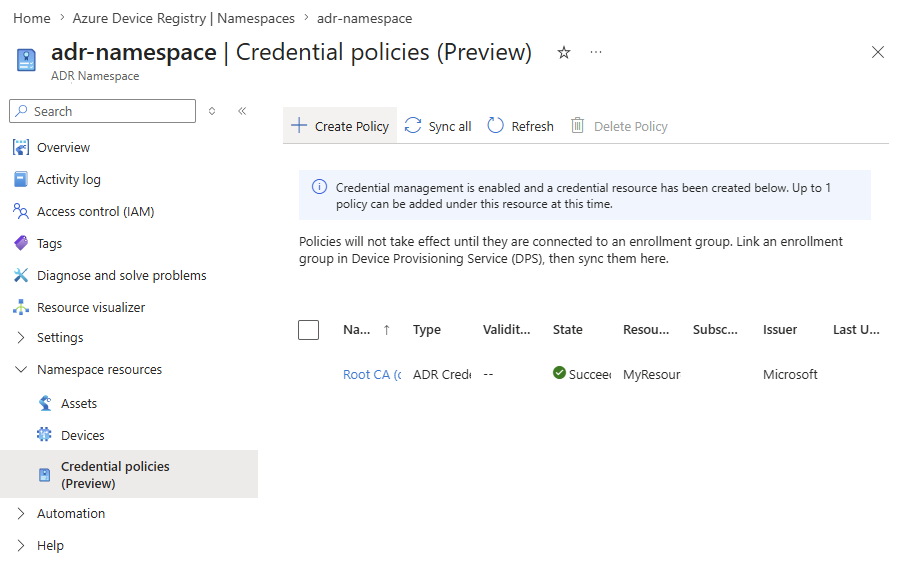Open Resource visualizer

(x=91, y=308)
